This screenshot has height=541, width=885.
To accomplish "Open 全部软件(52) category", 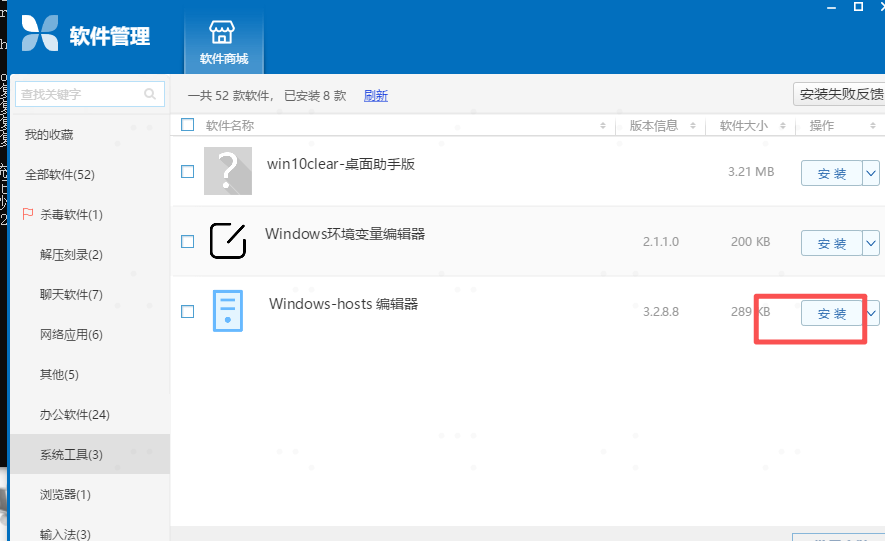I will pyautogui.click(x=60, y=174).
